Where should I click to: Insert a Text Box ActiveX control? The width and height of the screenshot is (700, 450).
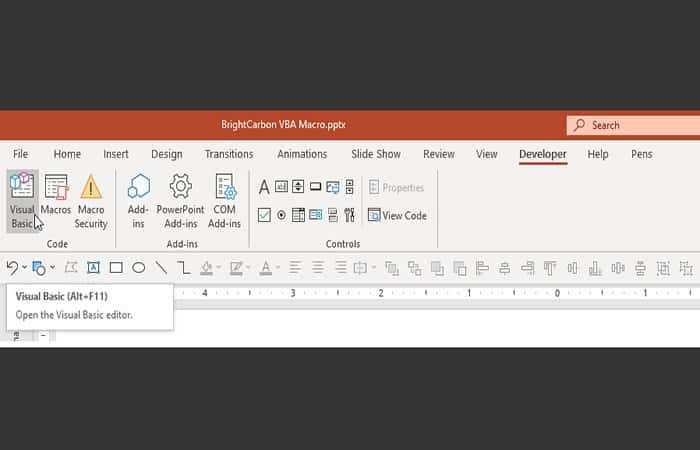(281, 187)
